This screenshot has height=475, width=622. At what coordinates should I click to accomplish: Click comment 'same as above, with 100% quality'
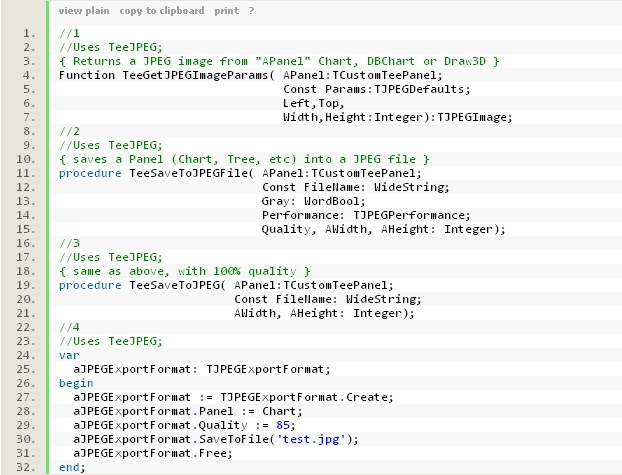point(184,271)
